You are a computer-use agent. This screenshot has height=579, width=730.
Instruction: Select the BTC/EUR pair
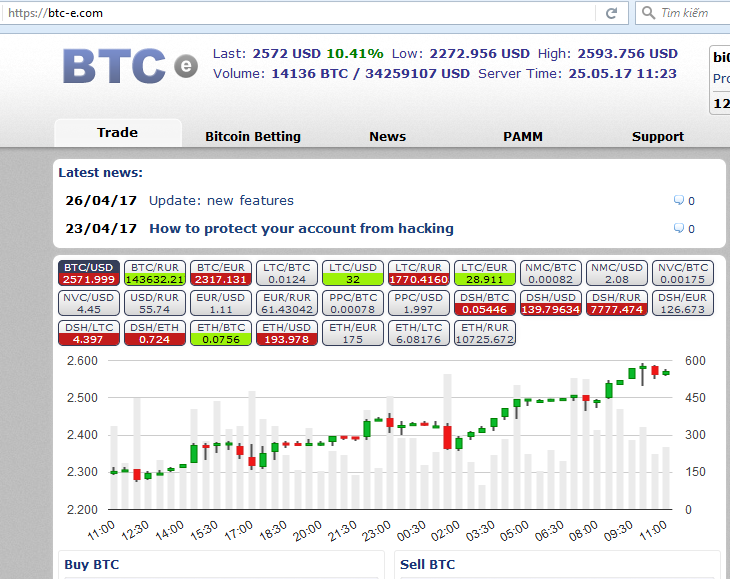point(221,273)
